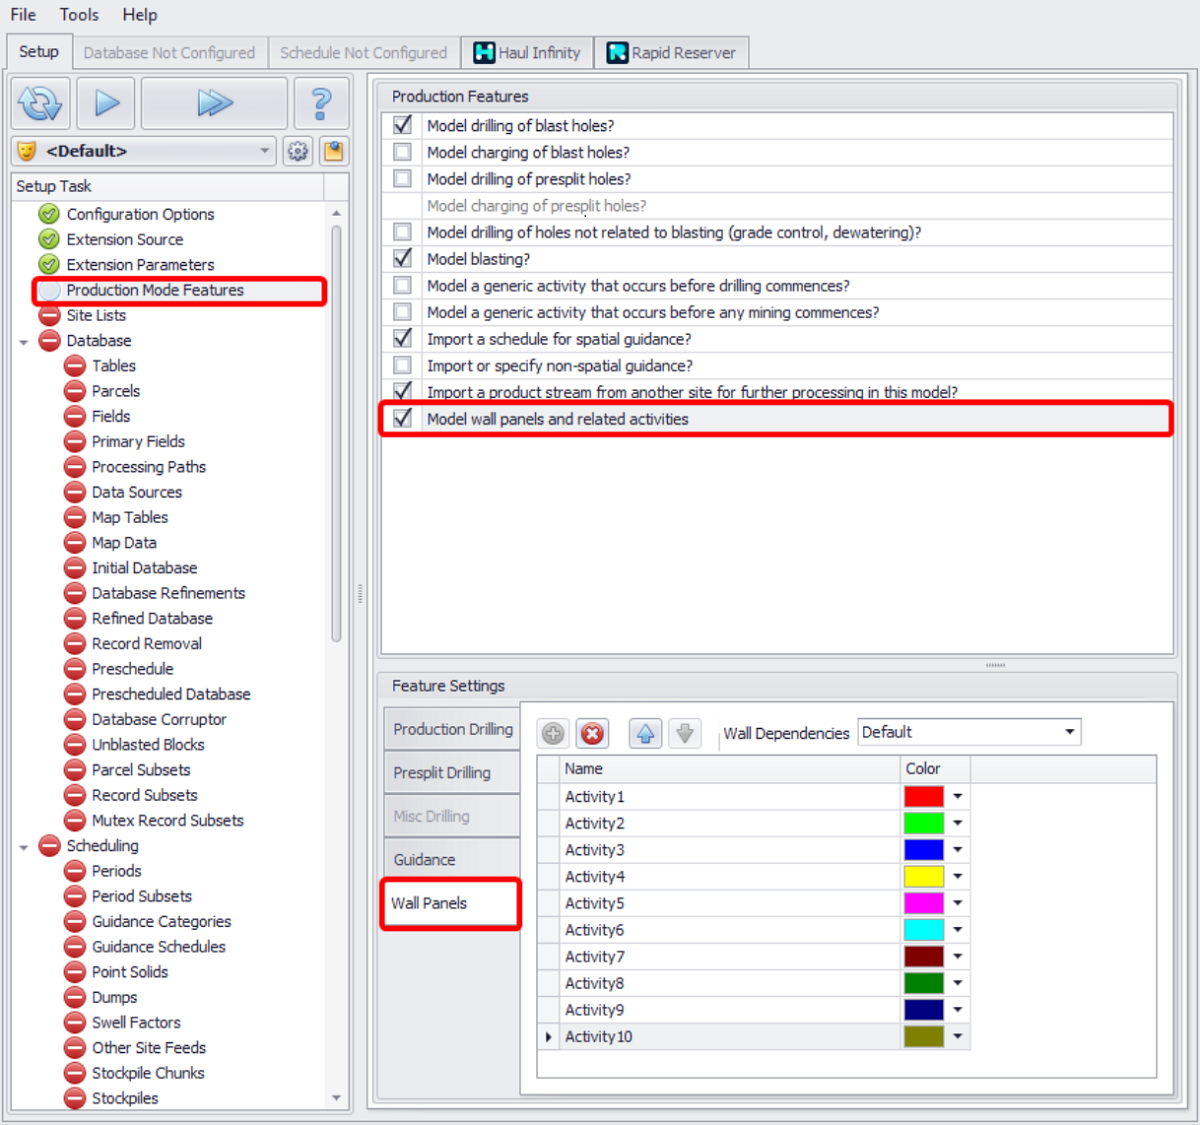The width and height of the screenshot is (1200, 1125).
Task: Click the red X delete activity icon
Action: [592, 734]
